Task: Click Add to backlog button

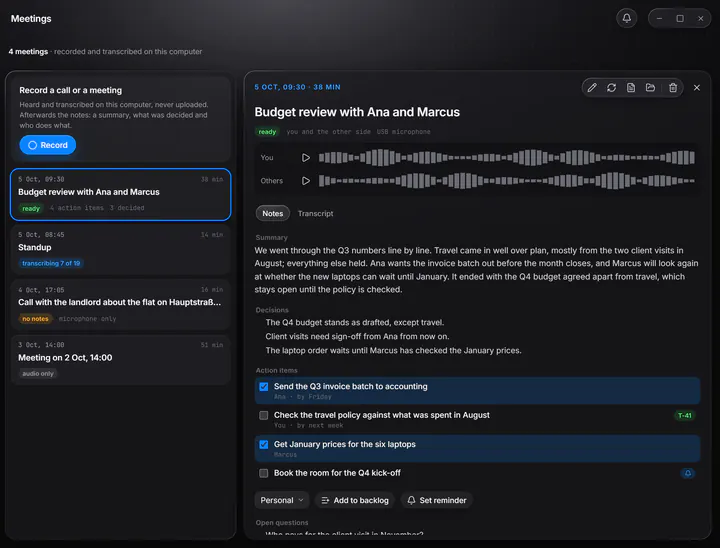Action: (x=355, y=500)
